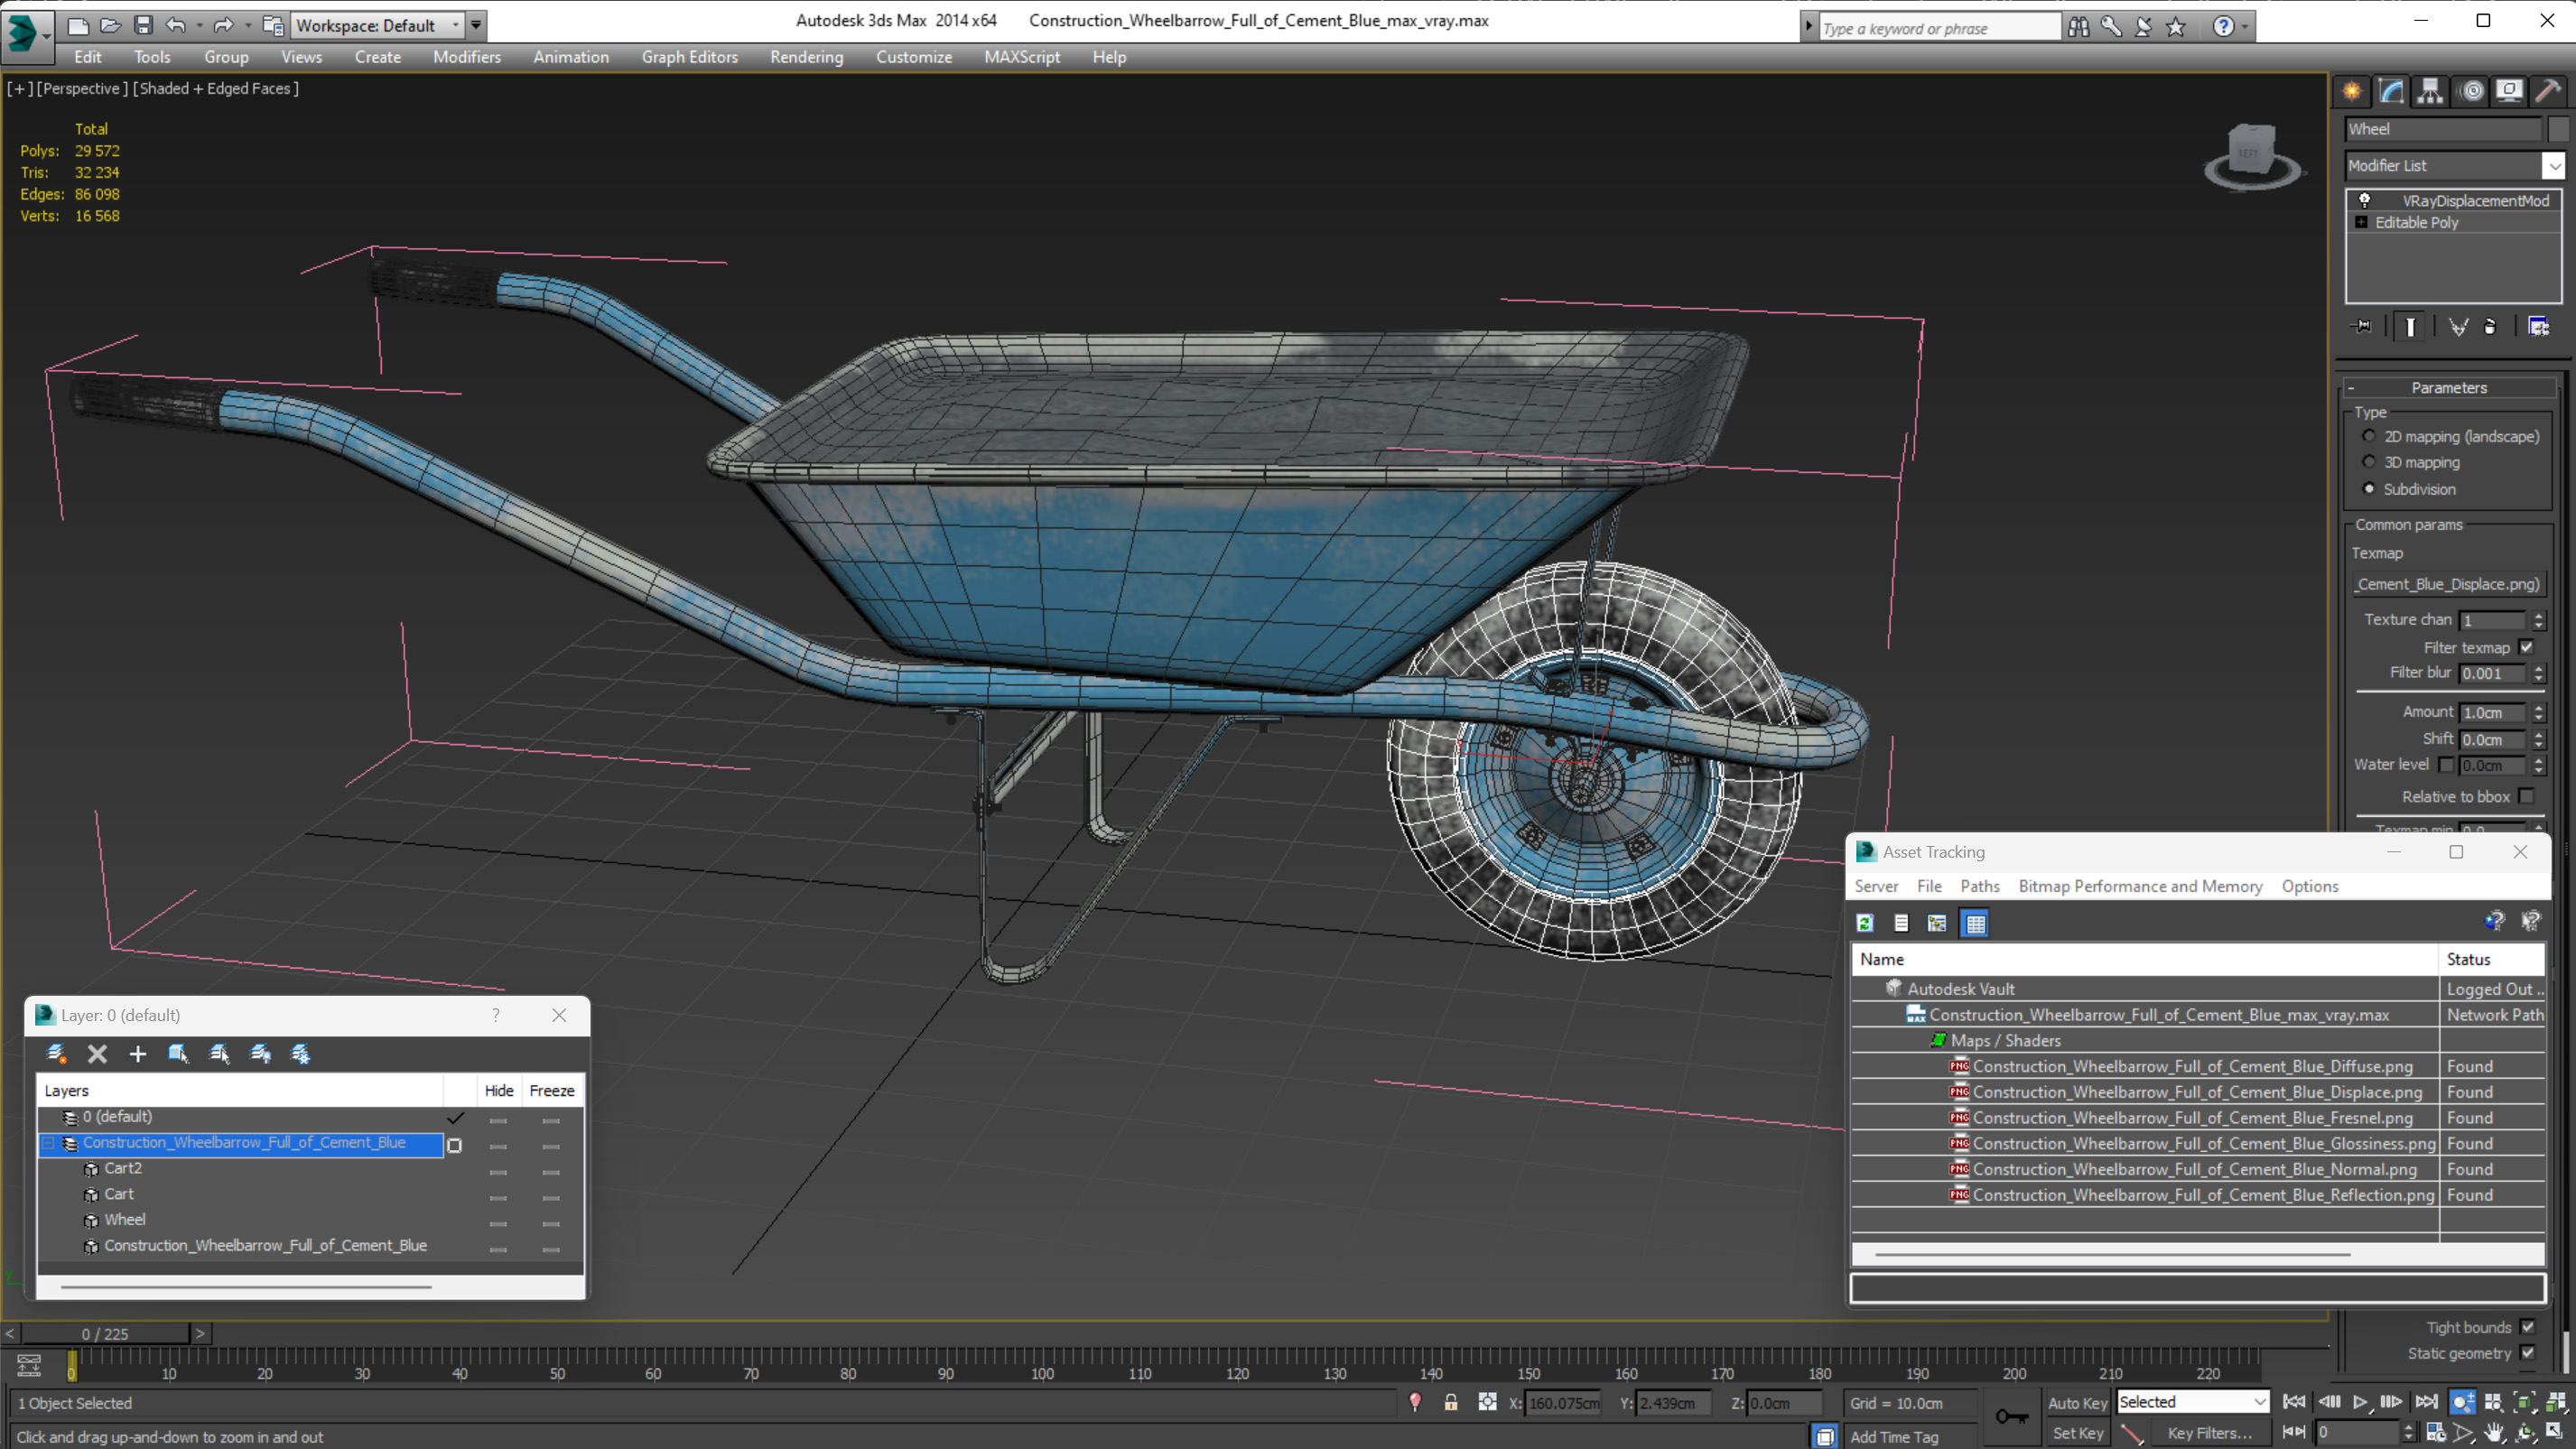This screenshot has height=1449, width=2576.
Task: Click the Save File icon
Action: (x=143, y=25)
